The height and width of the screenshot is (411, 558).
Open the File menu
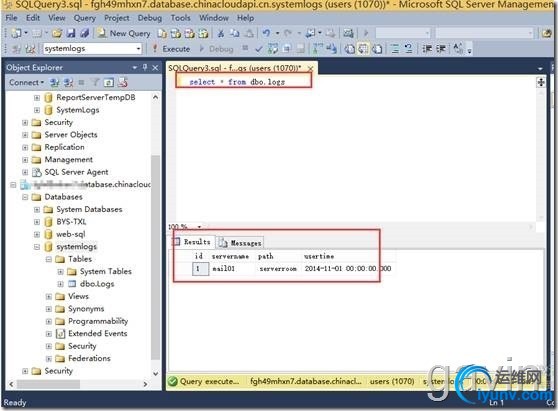pos(11,18)
